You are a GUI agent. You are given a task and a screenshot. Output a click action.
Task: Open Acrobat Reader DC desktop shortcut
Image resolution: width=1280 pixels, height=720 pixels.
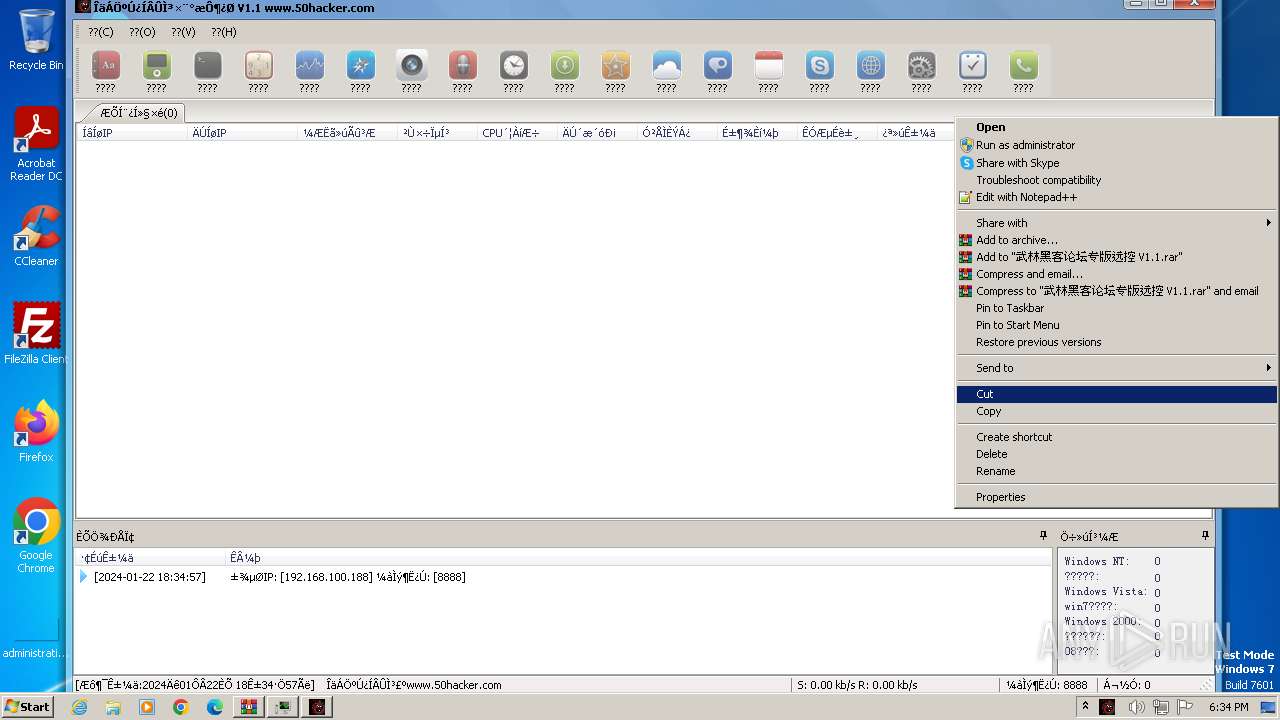click(36, 144)
